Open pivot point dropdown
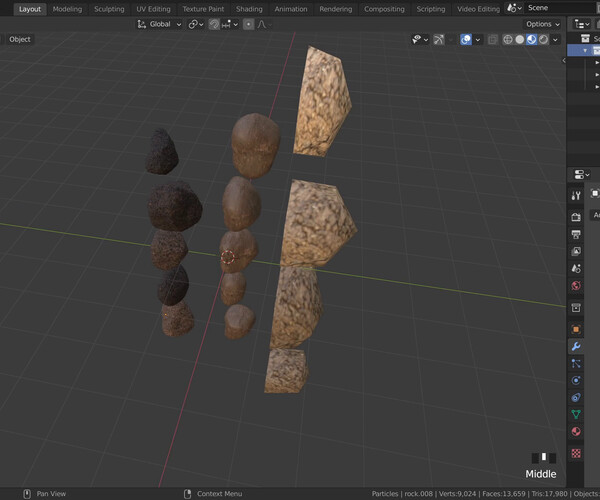This screenshot has width=600, height=500. (196, 24)
